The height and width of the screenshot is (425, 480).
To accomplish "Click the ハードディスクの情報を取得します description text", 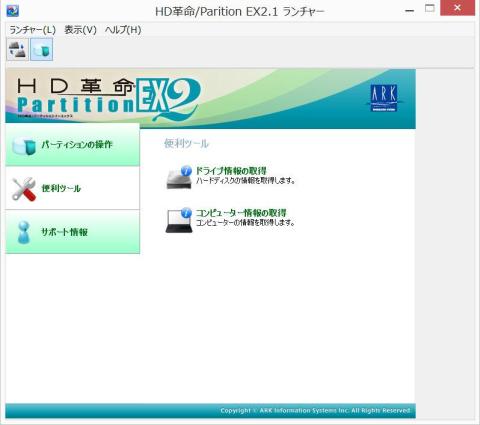I will [x=245, y=181].
